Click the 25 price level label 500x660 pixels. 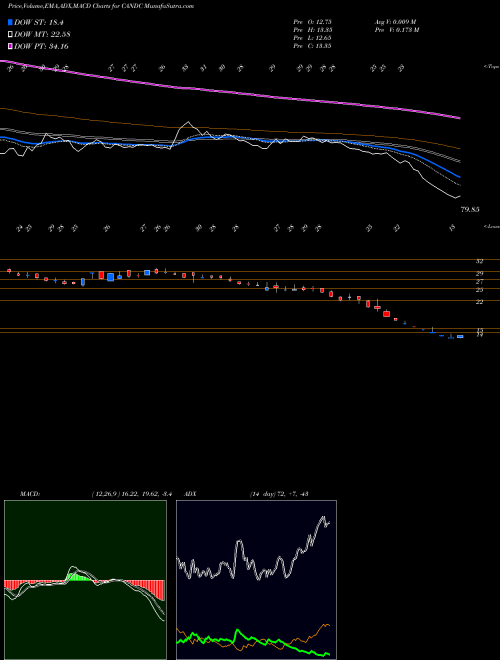point(479,290)
